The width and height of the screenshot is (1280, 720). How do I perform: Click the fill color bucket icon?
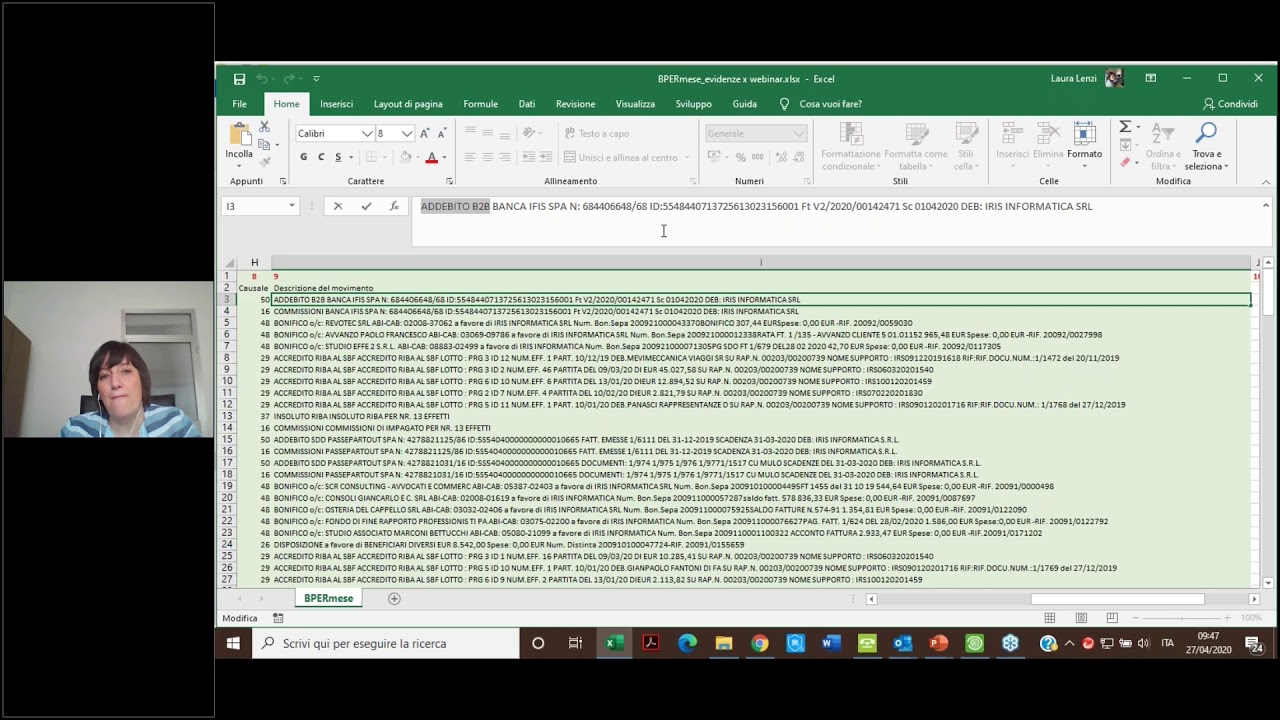pos(405,157)
